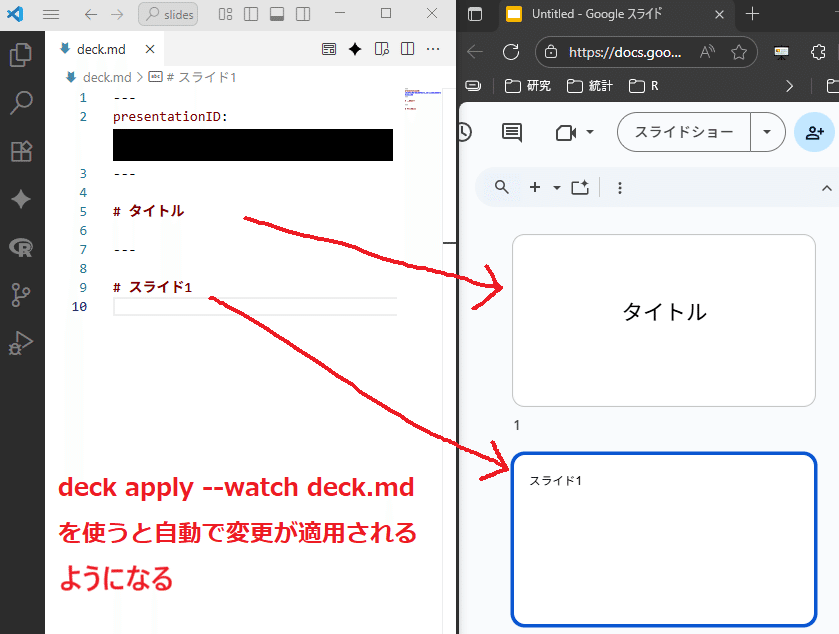Collapse the Google Slides menu header
This screenshot has height=634, width=839.
click(x=826, y=188)
